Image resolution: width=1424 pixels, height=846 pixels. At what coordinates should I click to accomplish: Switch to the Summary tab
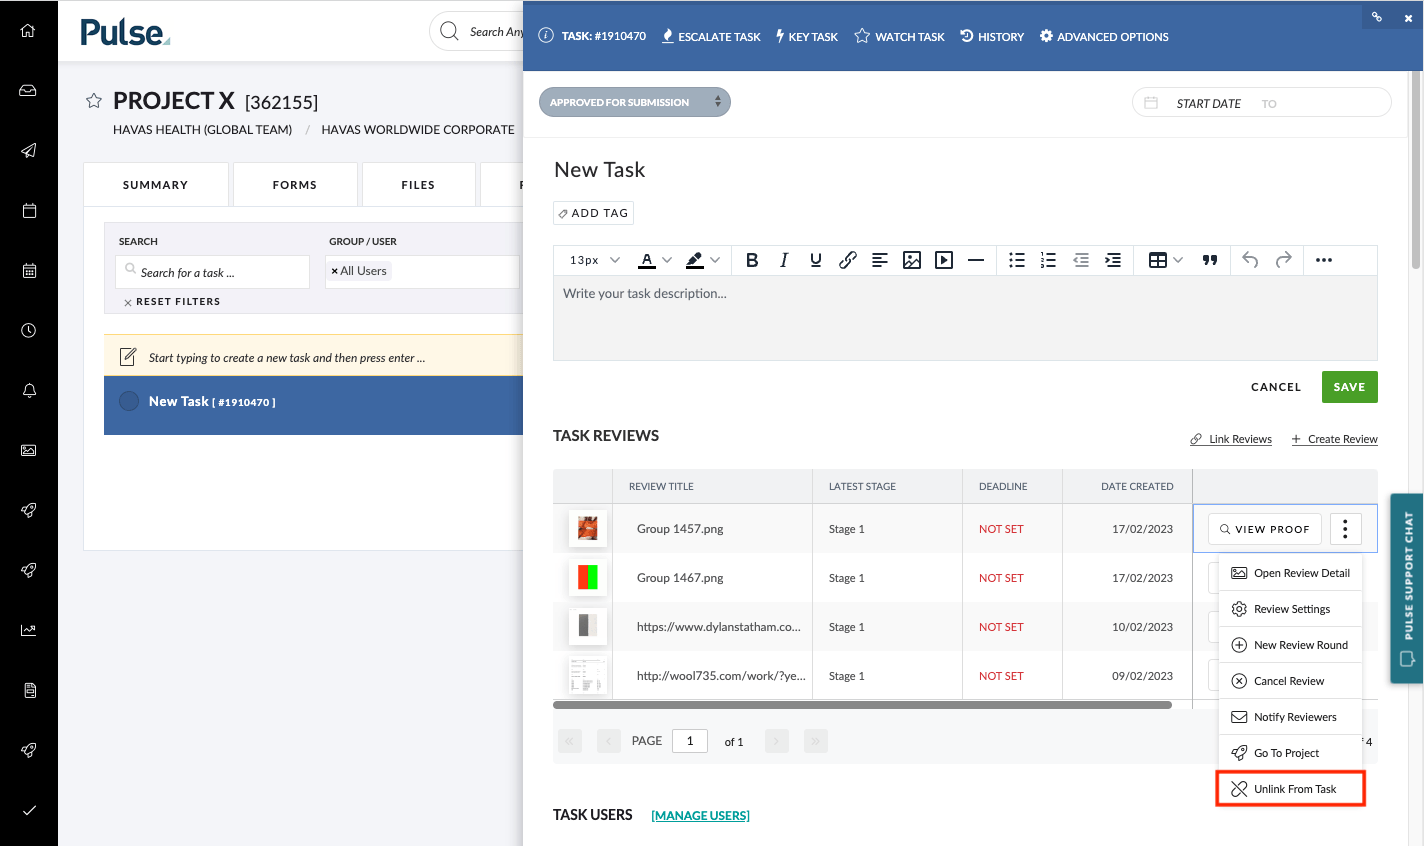coord(155,185)
